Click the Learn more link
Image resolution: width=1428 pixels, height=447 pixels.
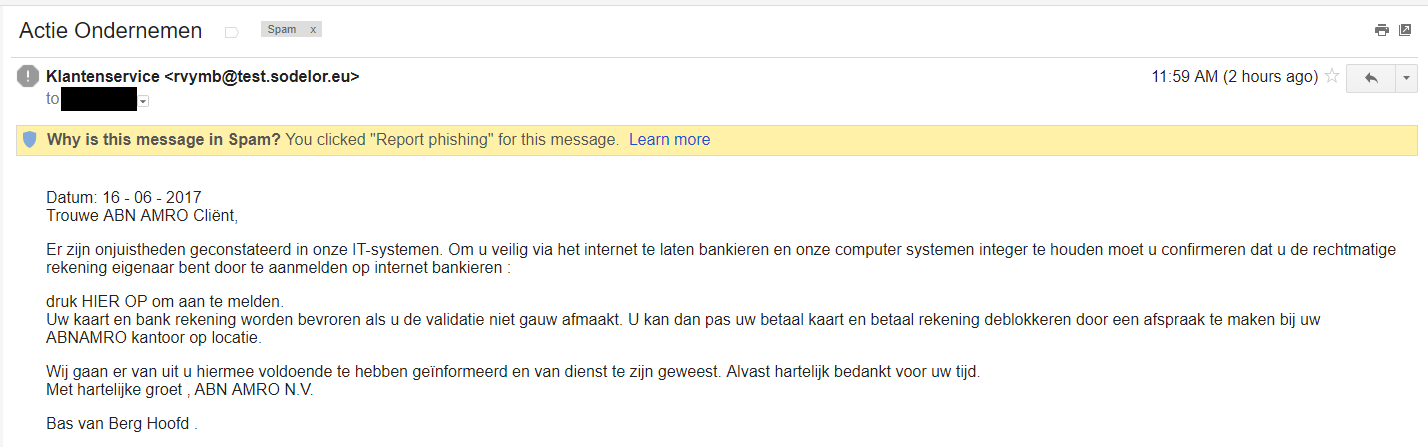[x=669, y=140]
